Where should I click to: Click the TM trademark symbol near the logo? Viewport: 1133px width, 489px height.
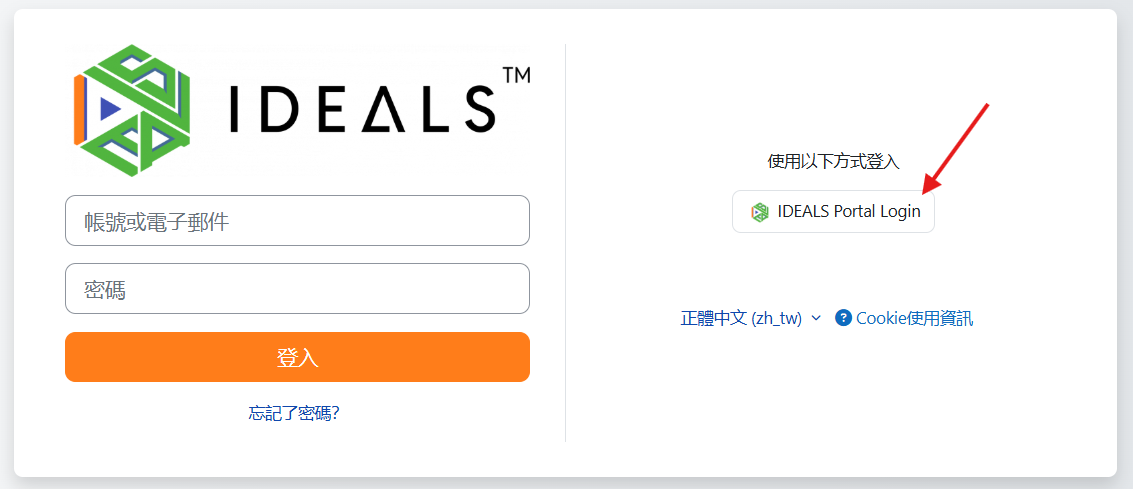516,76
